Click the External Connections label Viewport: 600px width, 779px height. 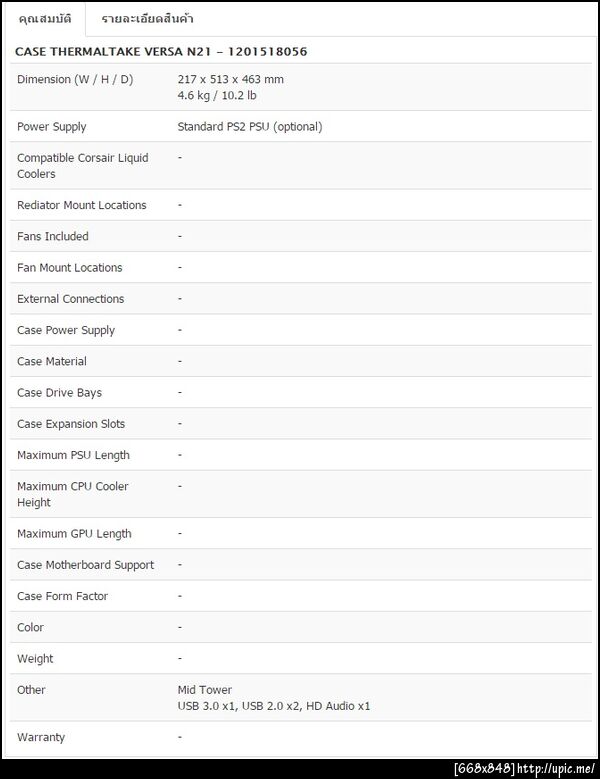(71, 299)
